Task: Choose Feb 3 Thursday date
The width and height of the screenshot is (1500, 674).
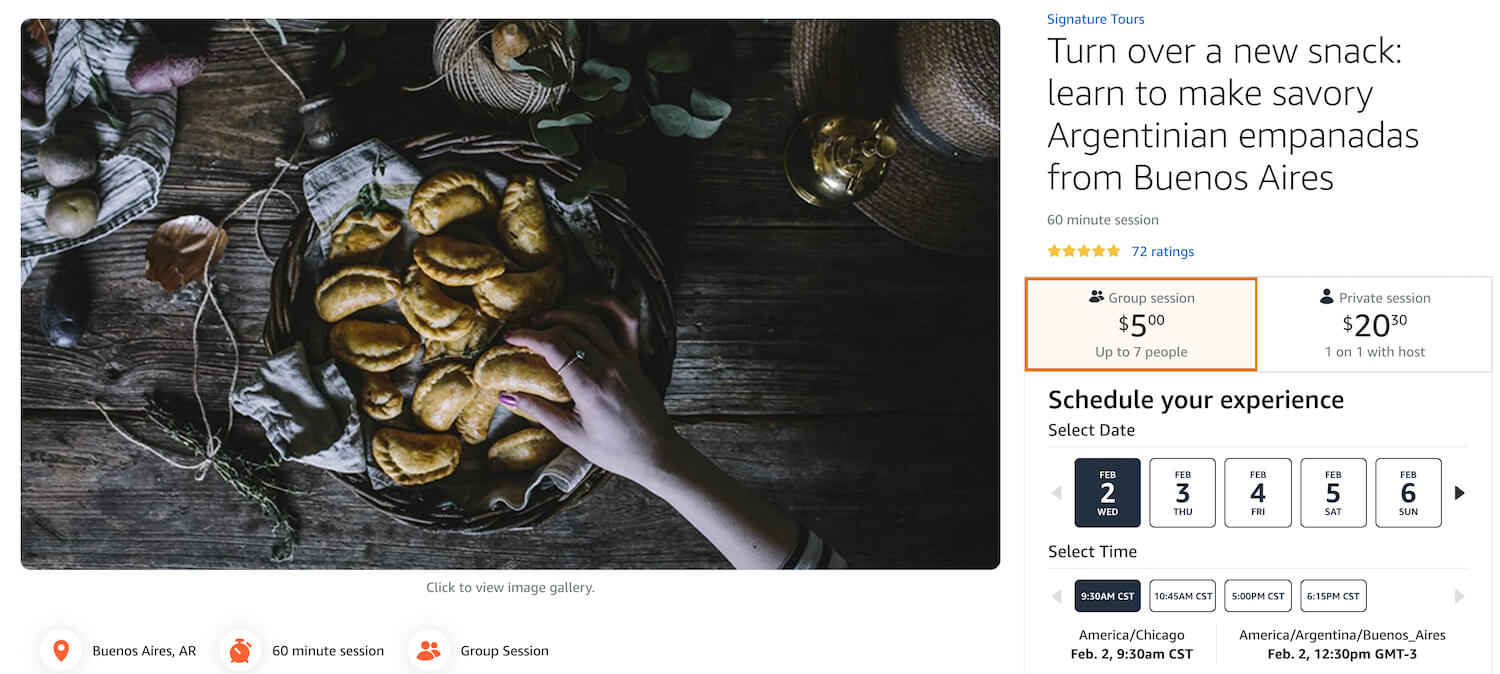Action: [1182, 493]
